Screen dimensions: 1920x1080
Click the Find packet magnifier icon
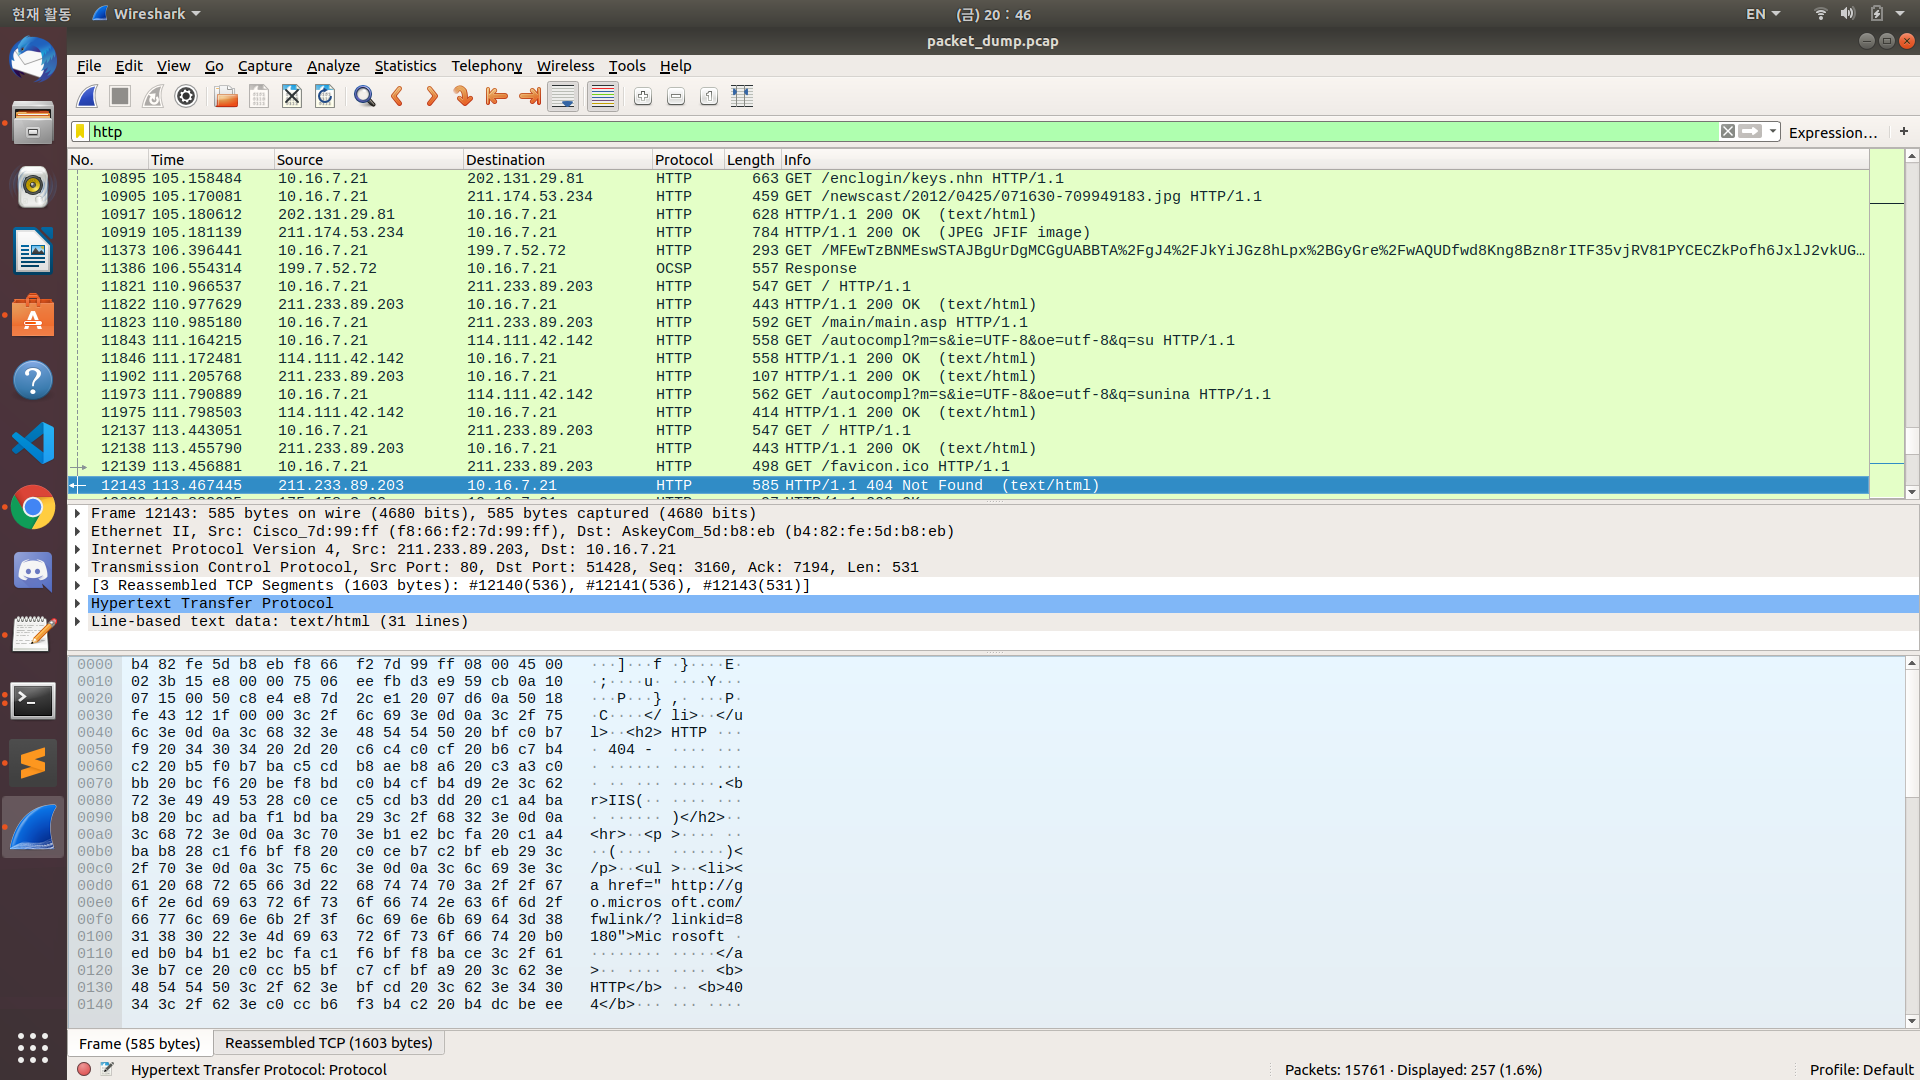[365, 97]
